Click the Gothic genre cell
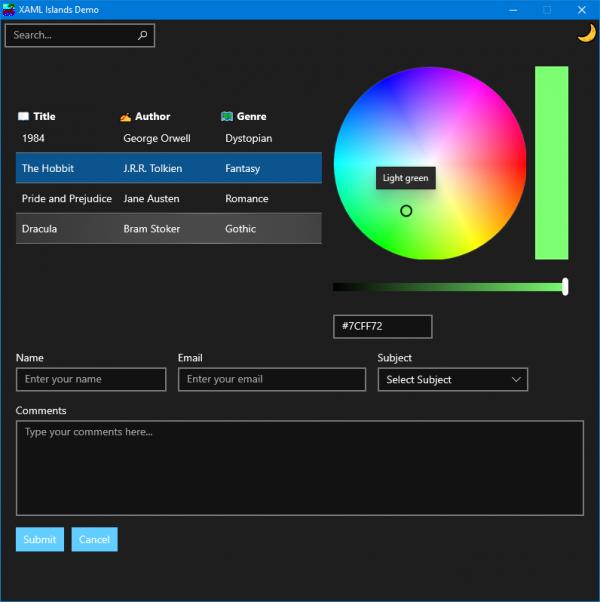Image resolution: width=600 pixels, height=602 pixels. point(240,229)
